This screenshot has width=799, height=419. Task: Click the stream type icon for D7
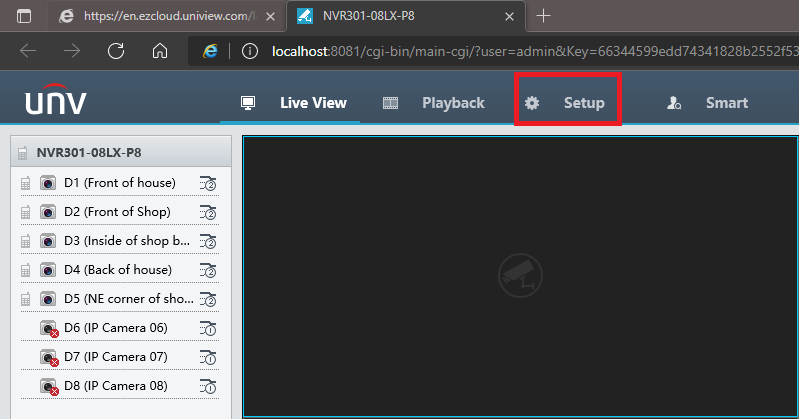tap(208, 357)
